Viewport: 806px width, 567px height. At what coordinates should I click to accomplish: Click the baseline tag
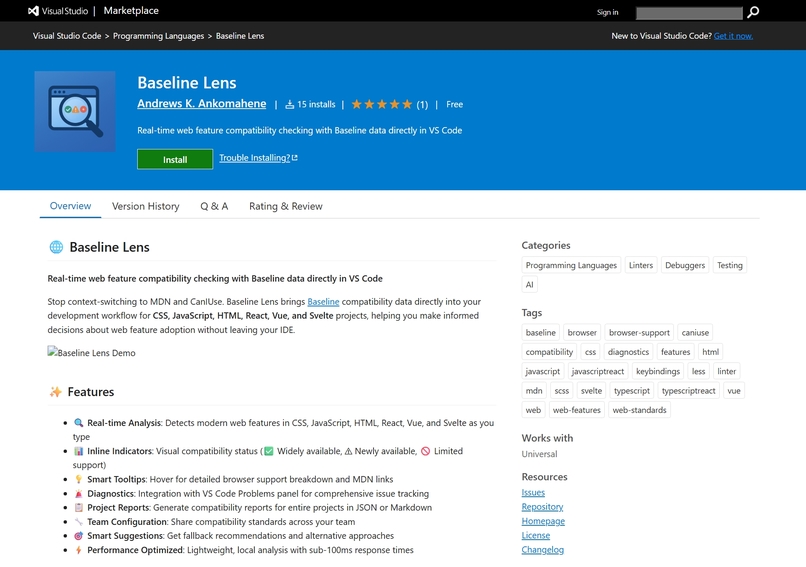(x=541, y=333)
